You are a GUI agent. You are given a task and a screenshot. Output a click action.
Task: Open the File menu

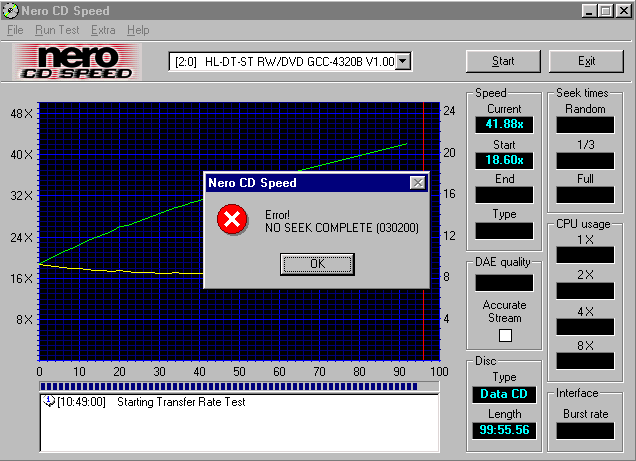15,30
